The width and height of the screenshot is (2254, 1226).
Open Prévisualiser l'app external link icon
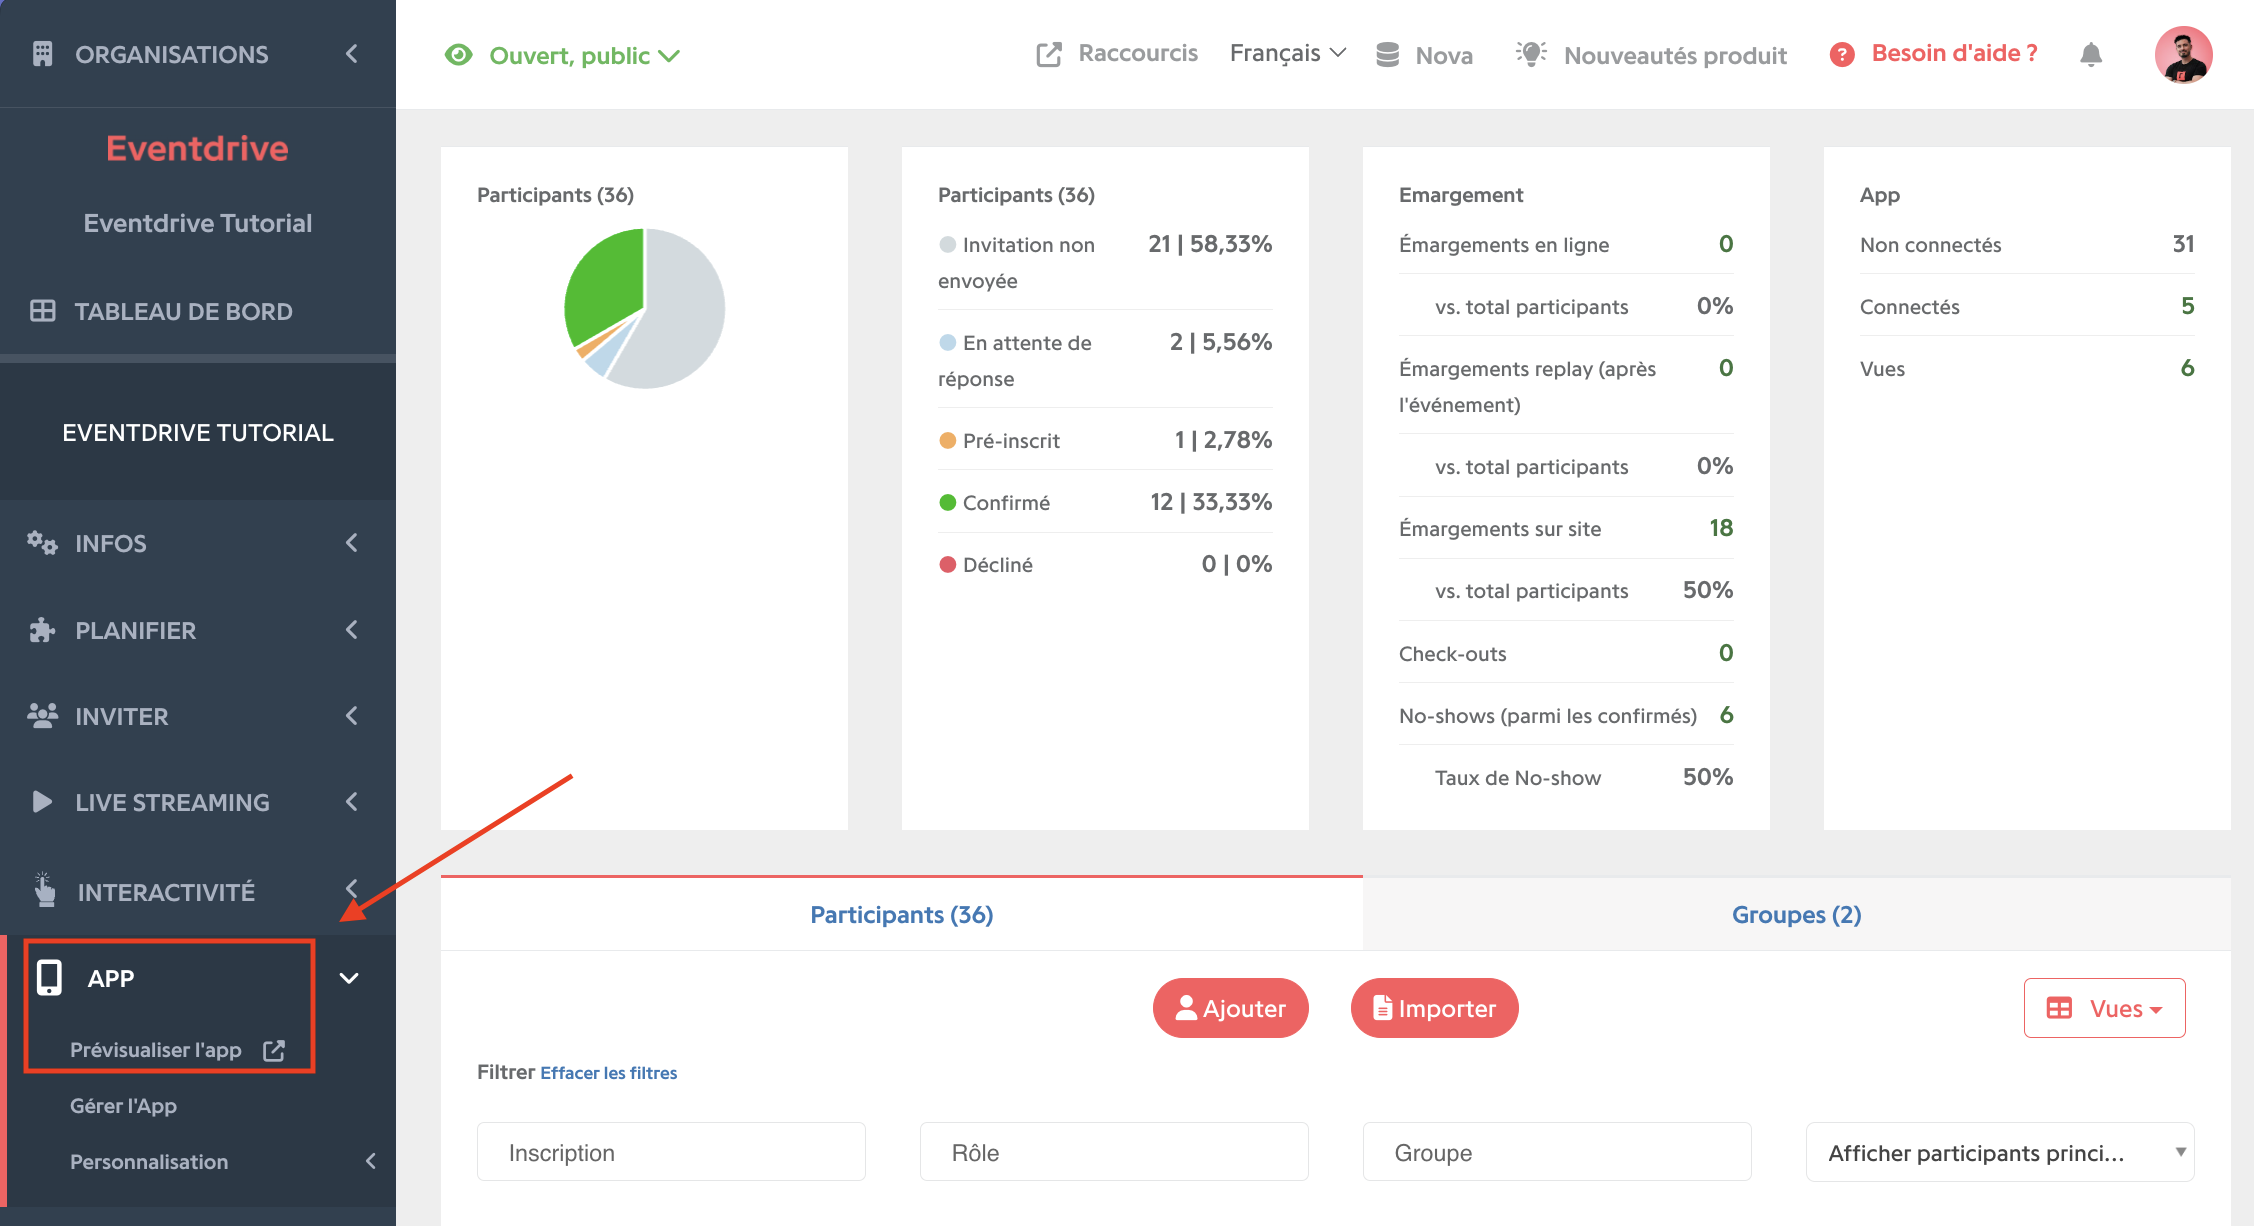tap(274, 1050)
